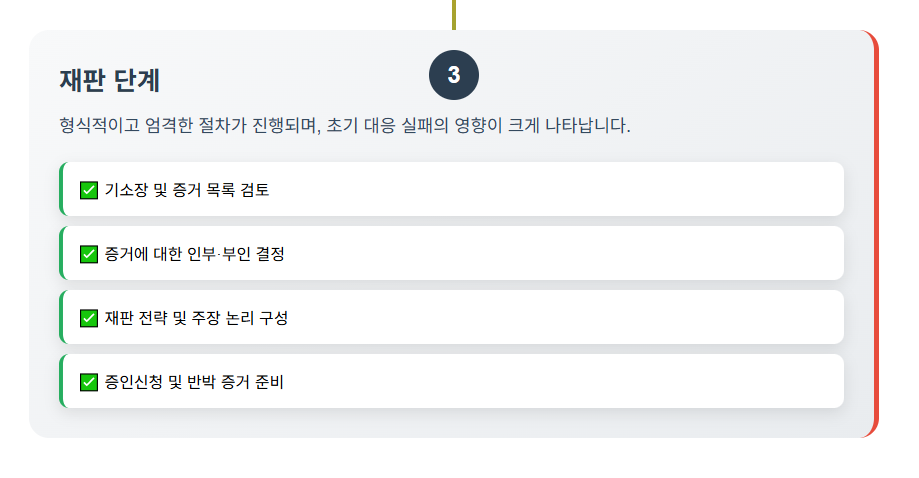Click the 재판 단계 heading
The image size is (919, 478).
click(x=110, y=79)
